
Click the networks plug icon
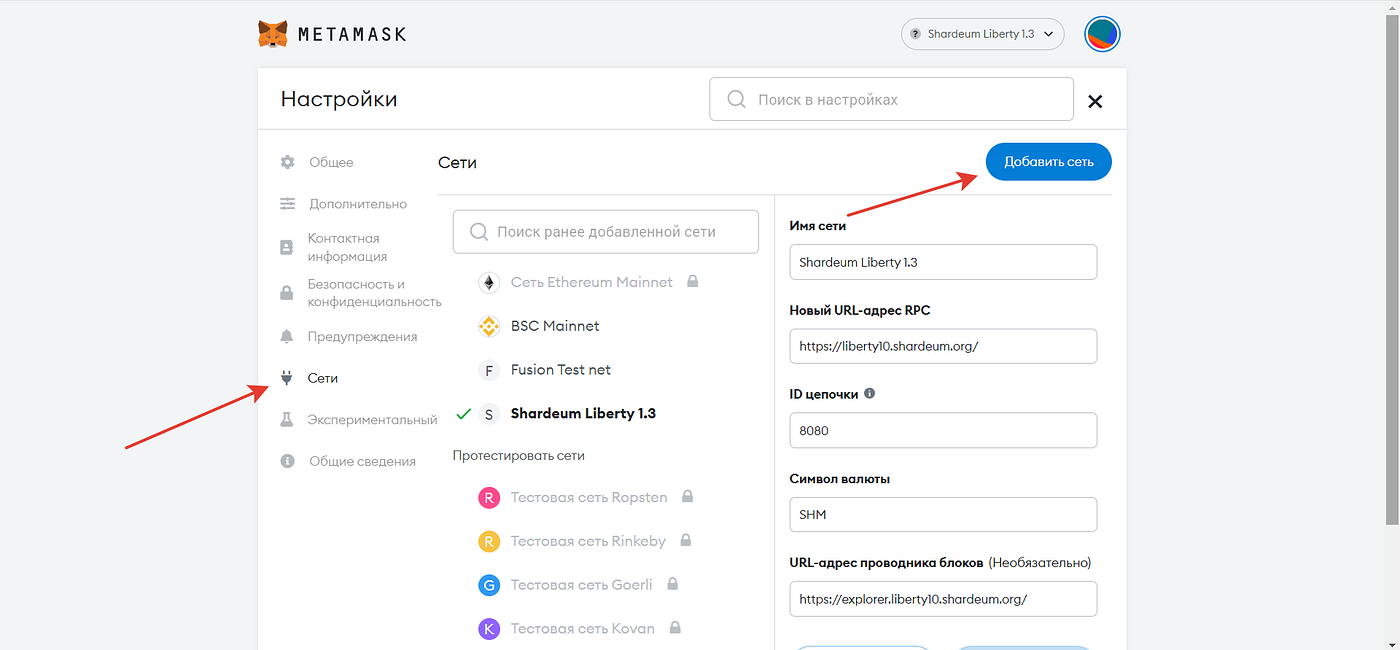[287, 378]
